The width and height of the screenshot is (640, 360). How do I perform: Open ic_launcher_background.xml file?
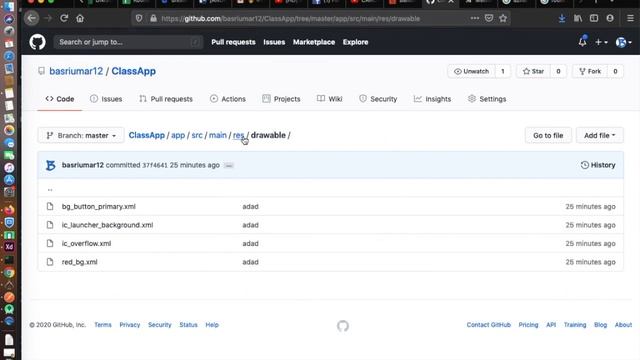point(107,225)
